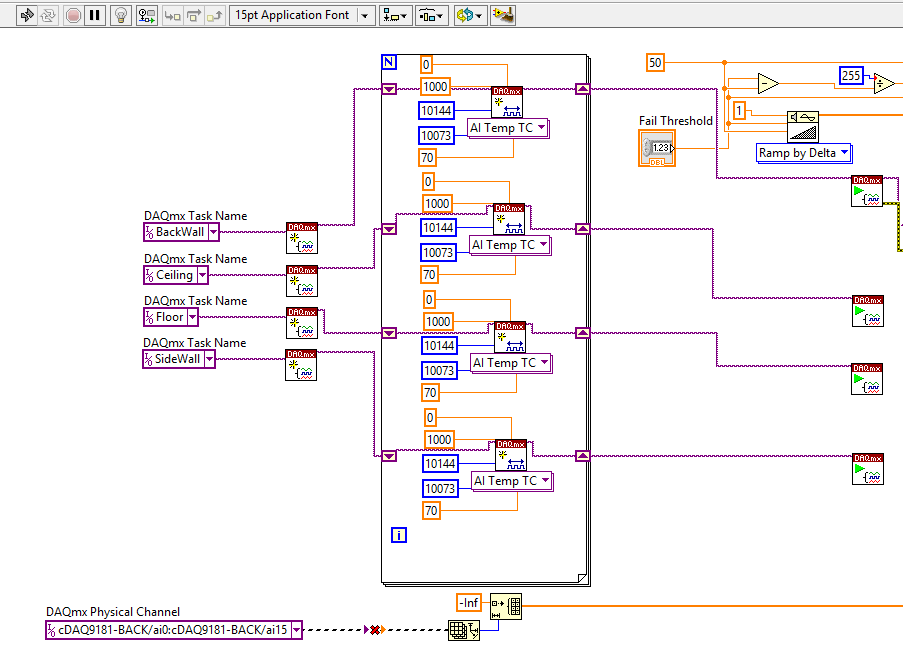This screenshot has width=903, height=653.
Task: Click the For Loop N count terminal
Action: (389, 62)
